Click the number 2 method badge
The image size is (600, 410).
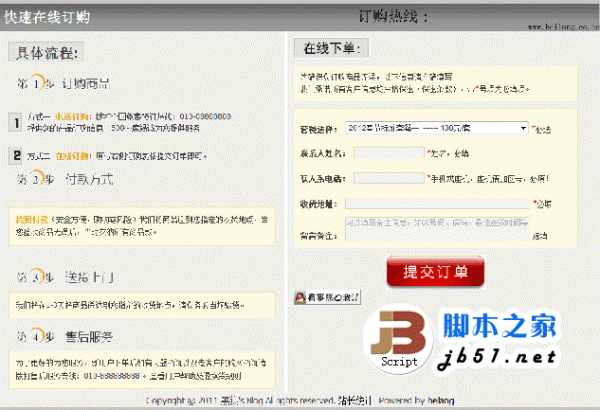pos(15,155)
